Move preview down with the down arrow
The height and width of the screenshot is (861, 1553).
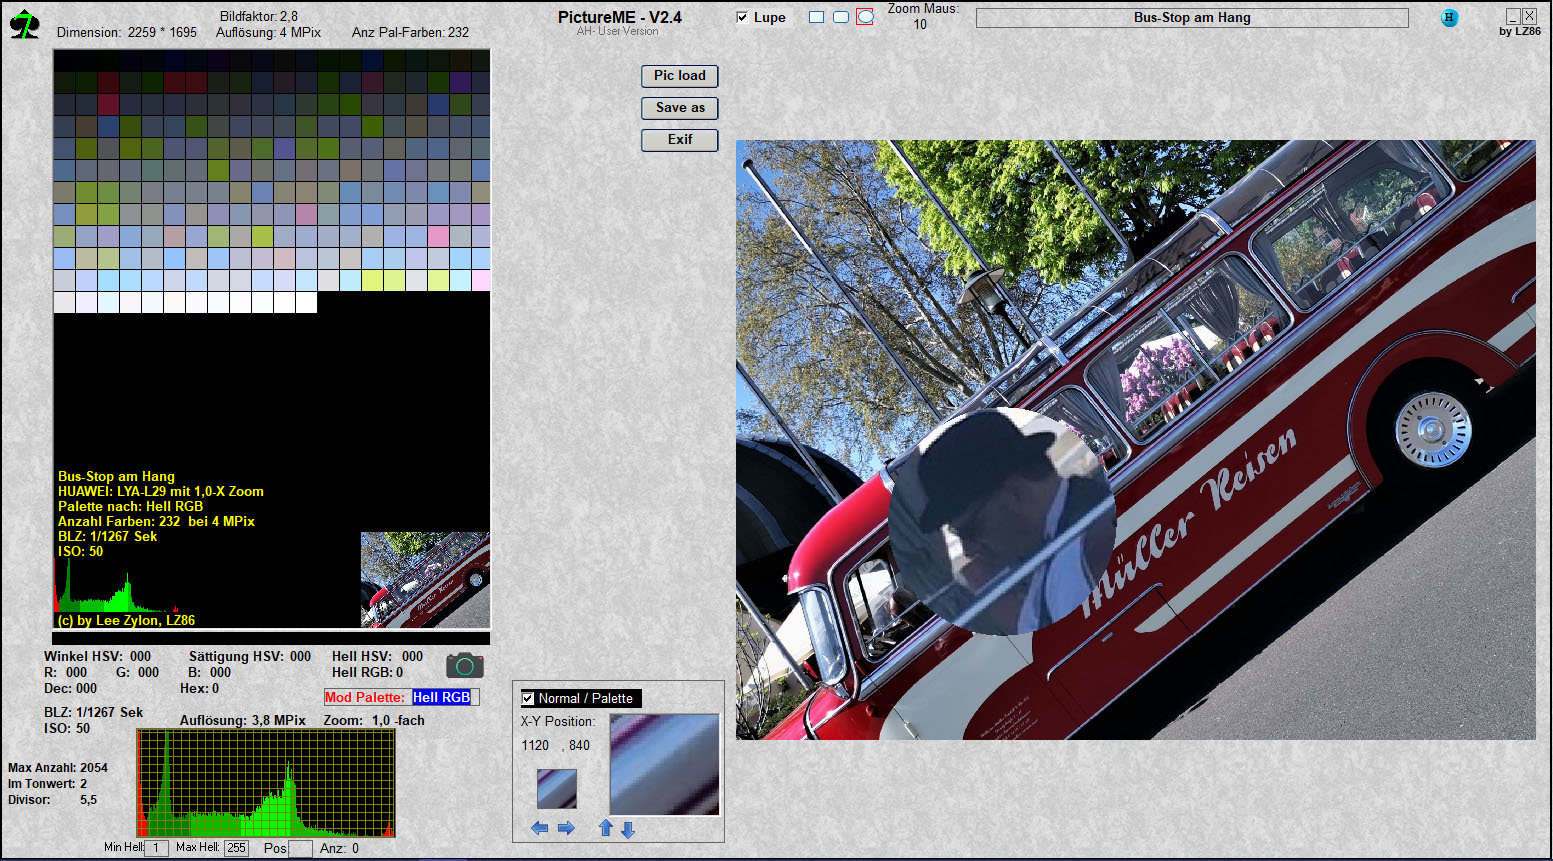[x=628, y=829]
